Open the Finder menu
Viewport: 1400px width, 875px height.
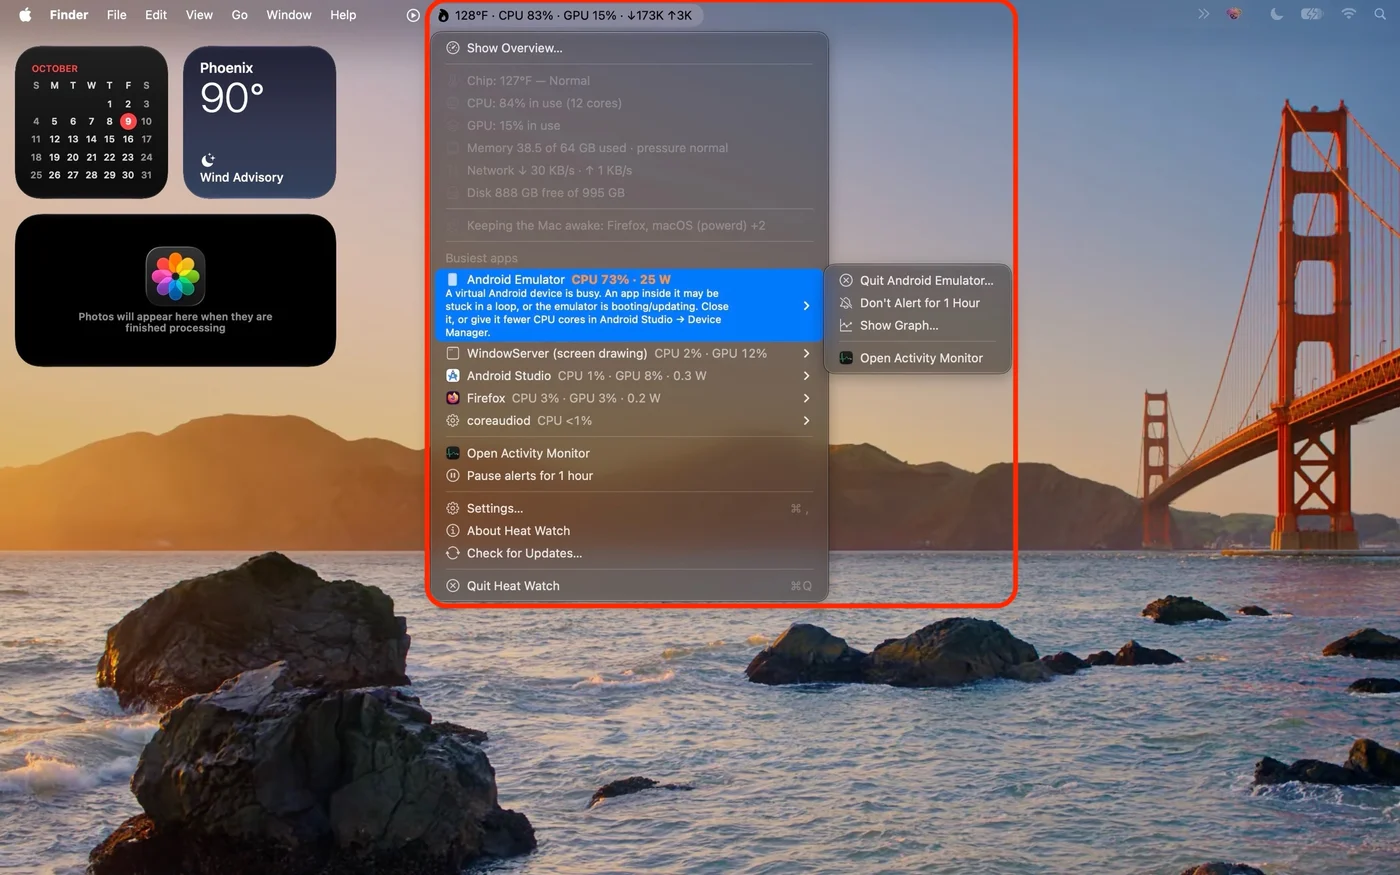click(69, 15)
